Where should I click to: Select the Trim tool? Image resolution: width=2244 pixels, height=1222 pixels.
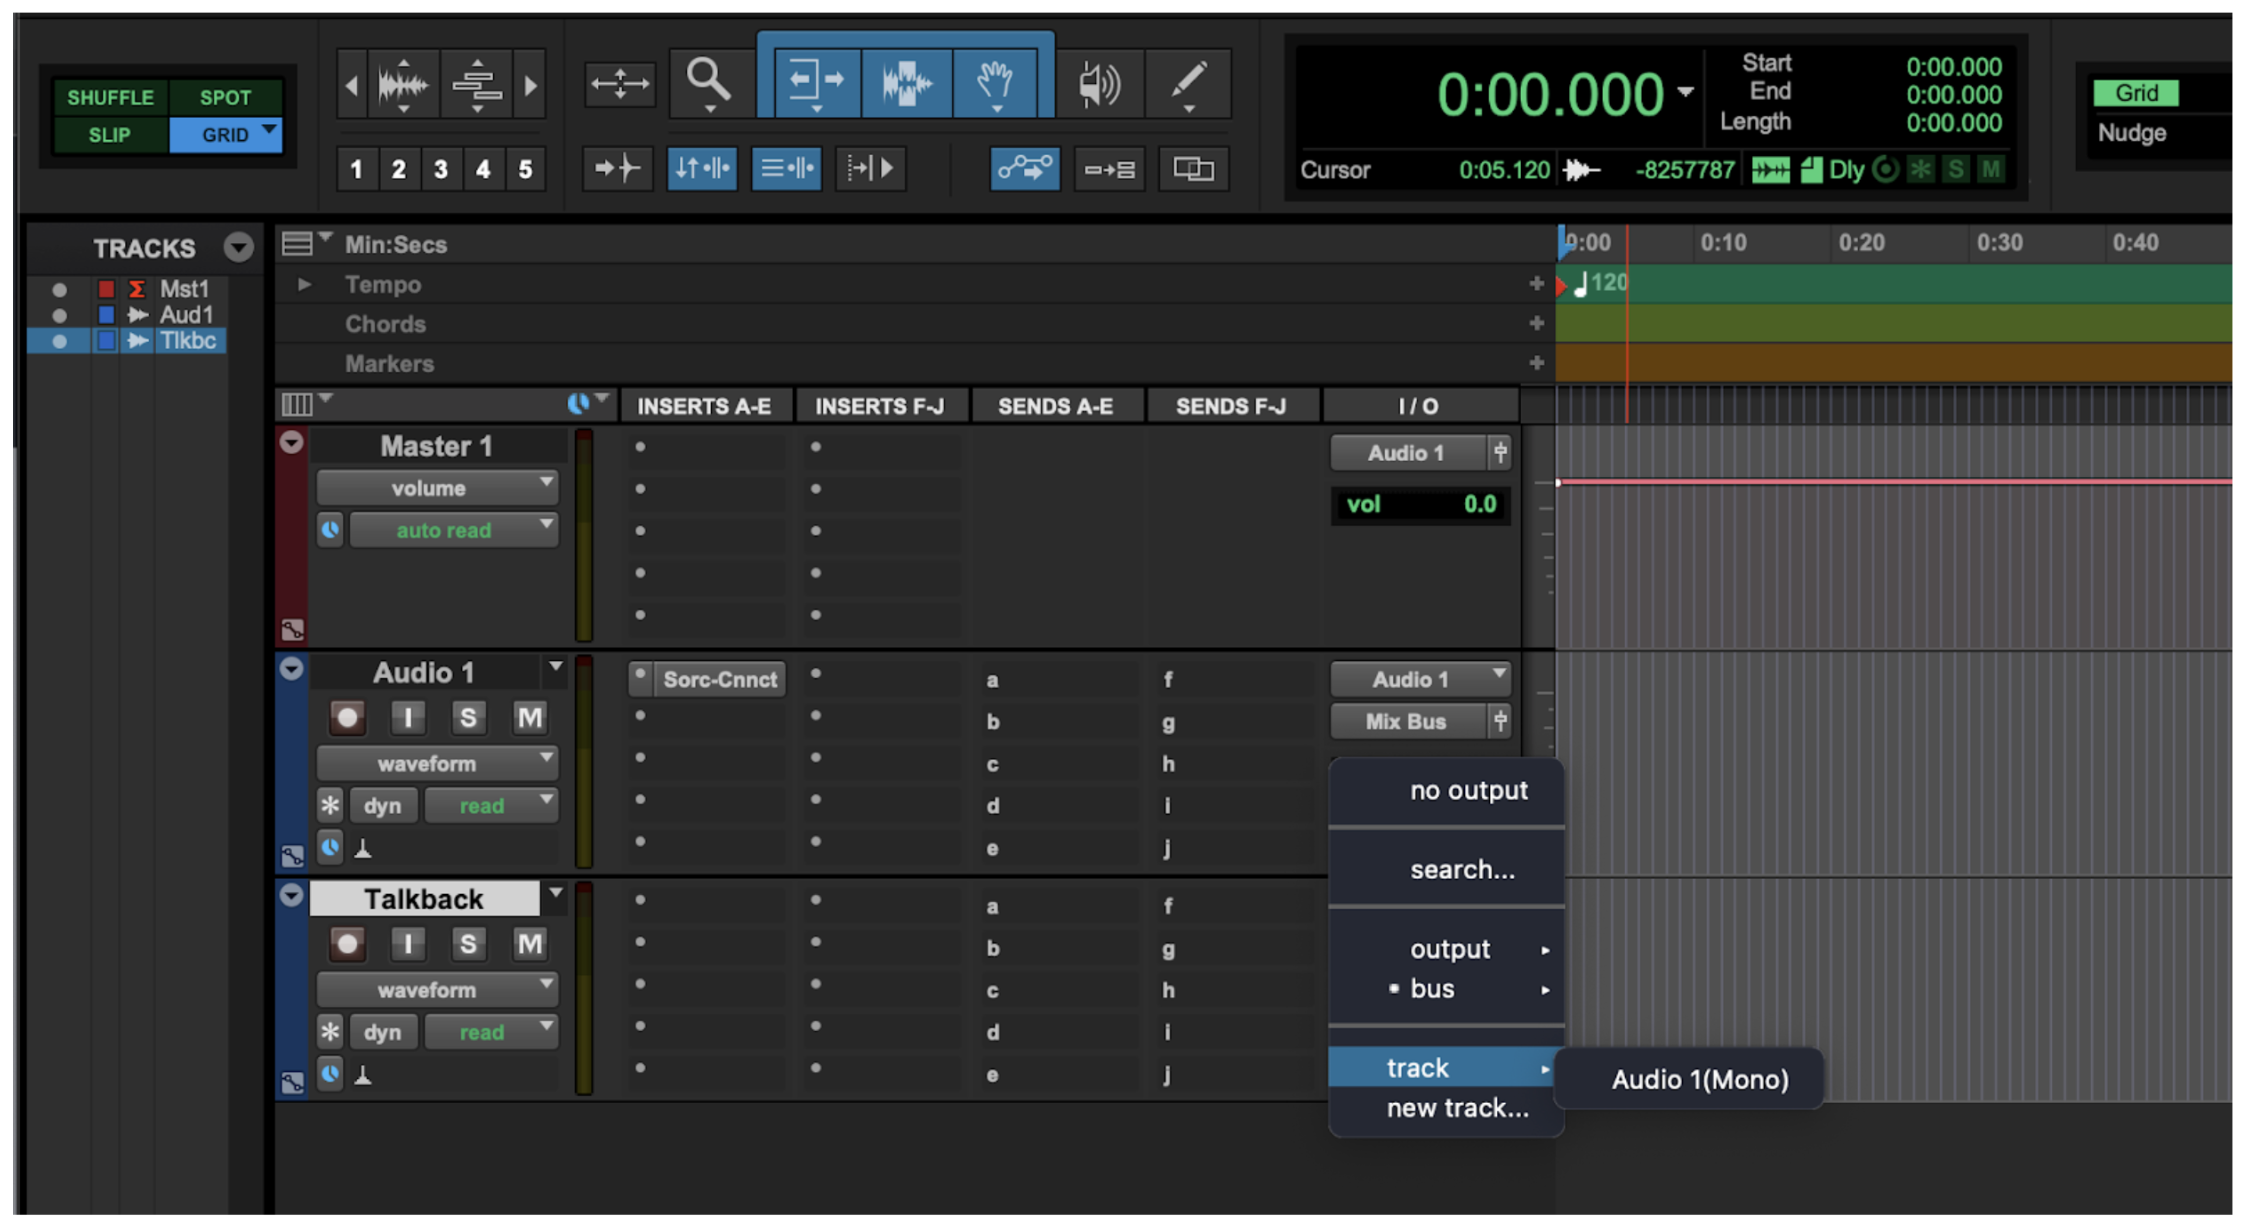pyautogui.click(x=815, y=82)
